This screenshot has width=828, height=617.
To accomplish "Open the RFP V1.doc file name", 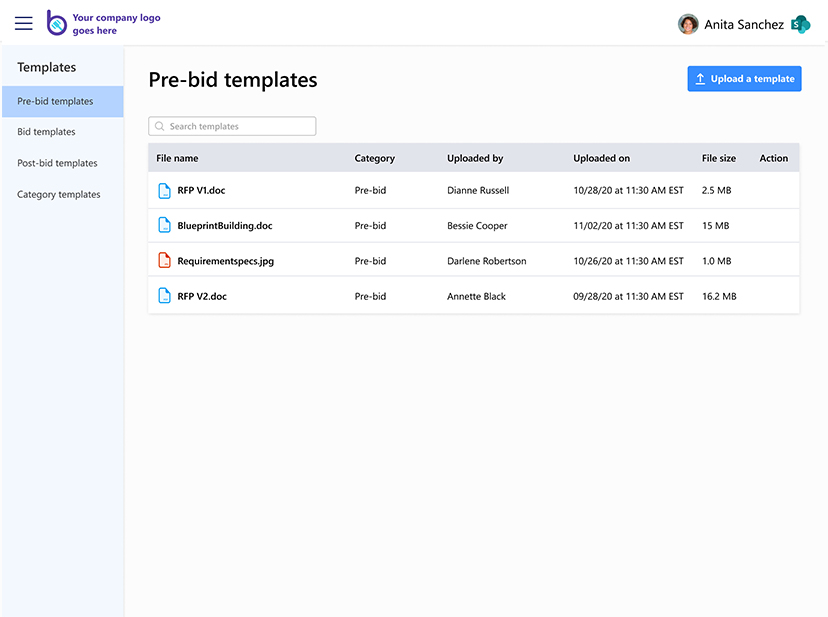I will pos(201,190).
